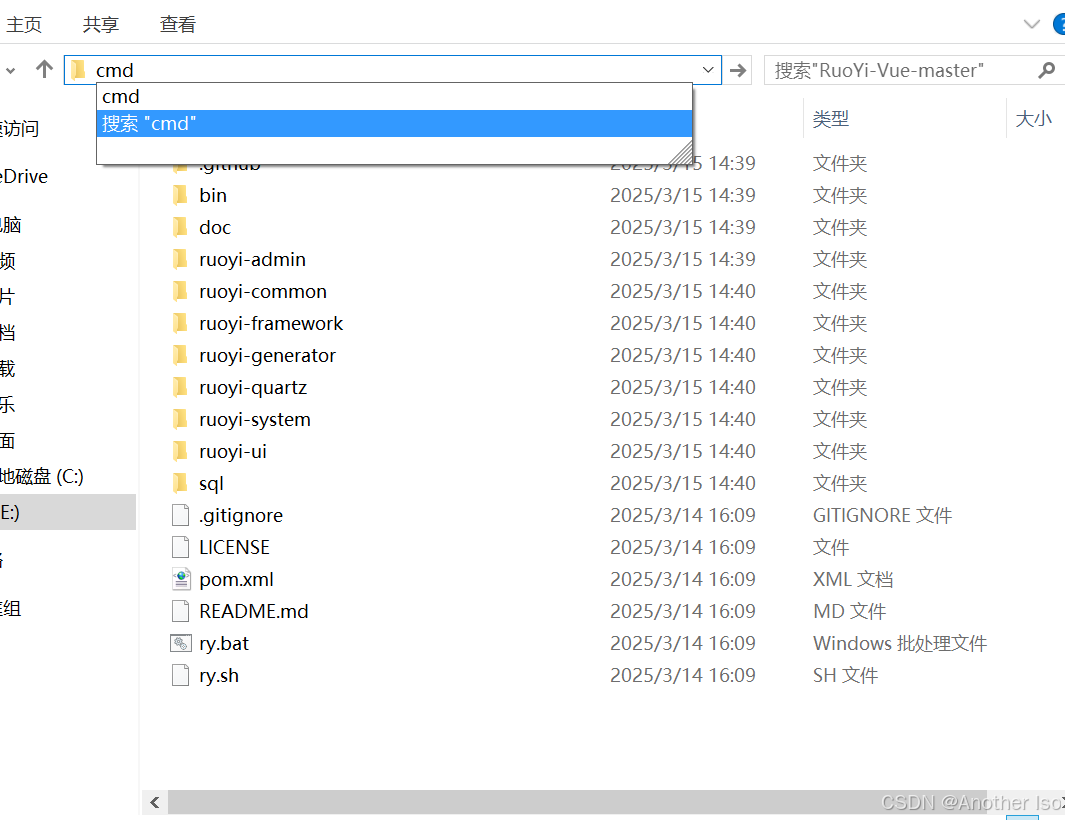Select the ruoyi-framework name text
This screenshot has height=820, width=1065.
(x=271, y=323)
